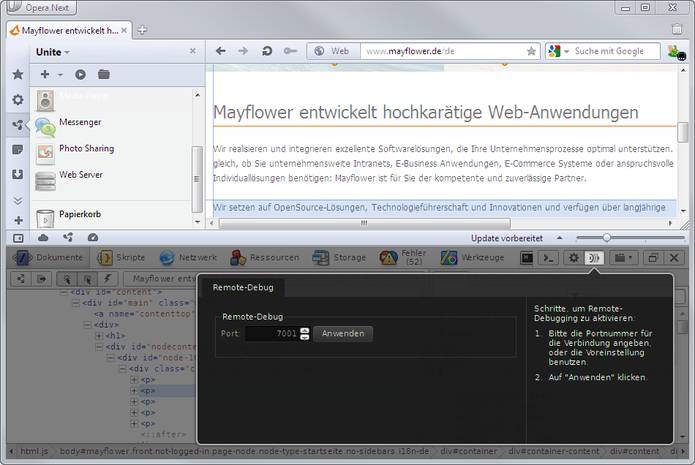The image size is (695, 465).
Task: Click the Port number field 7001
Action: 272,333
